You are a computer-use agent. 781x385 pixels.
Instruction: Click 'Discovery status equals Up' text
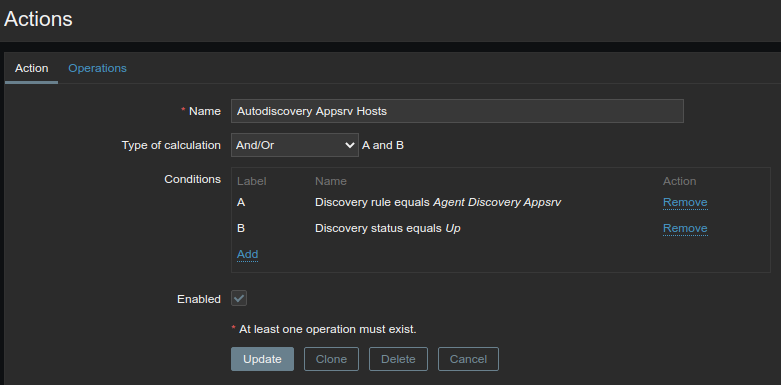tap(388, 228)
